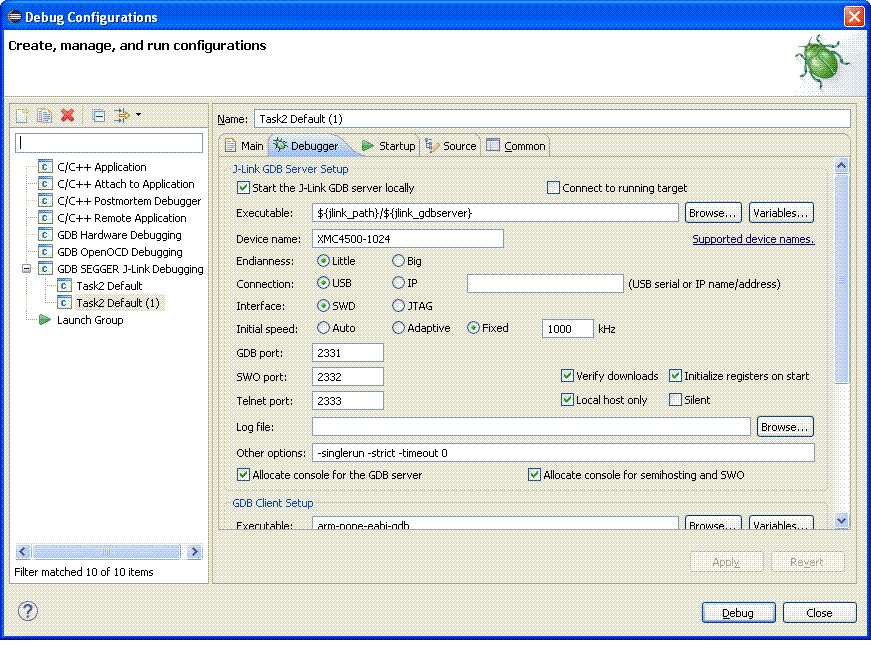Click the Name field
871x648 pixels.
point(552,119)
